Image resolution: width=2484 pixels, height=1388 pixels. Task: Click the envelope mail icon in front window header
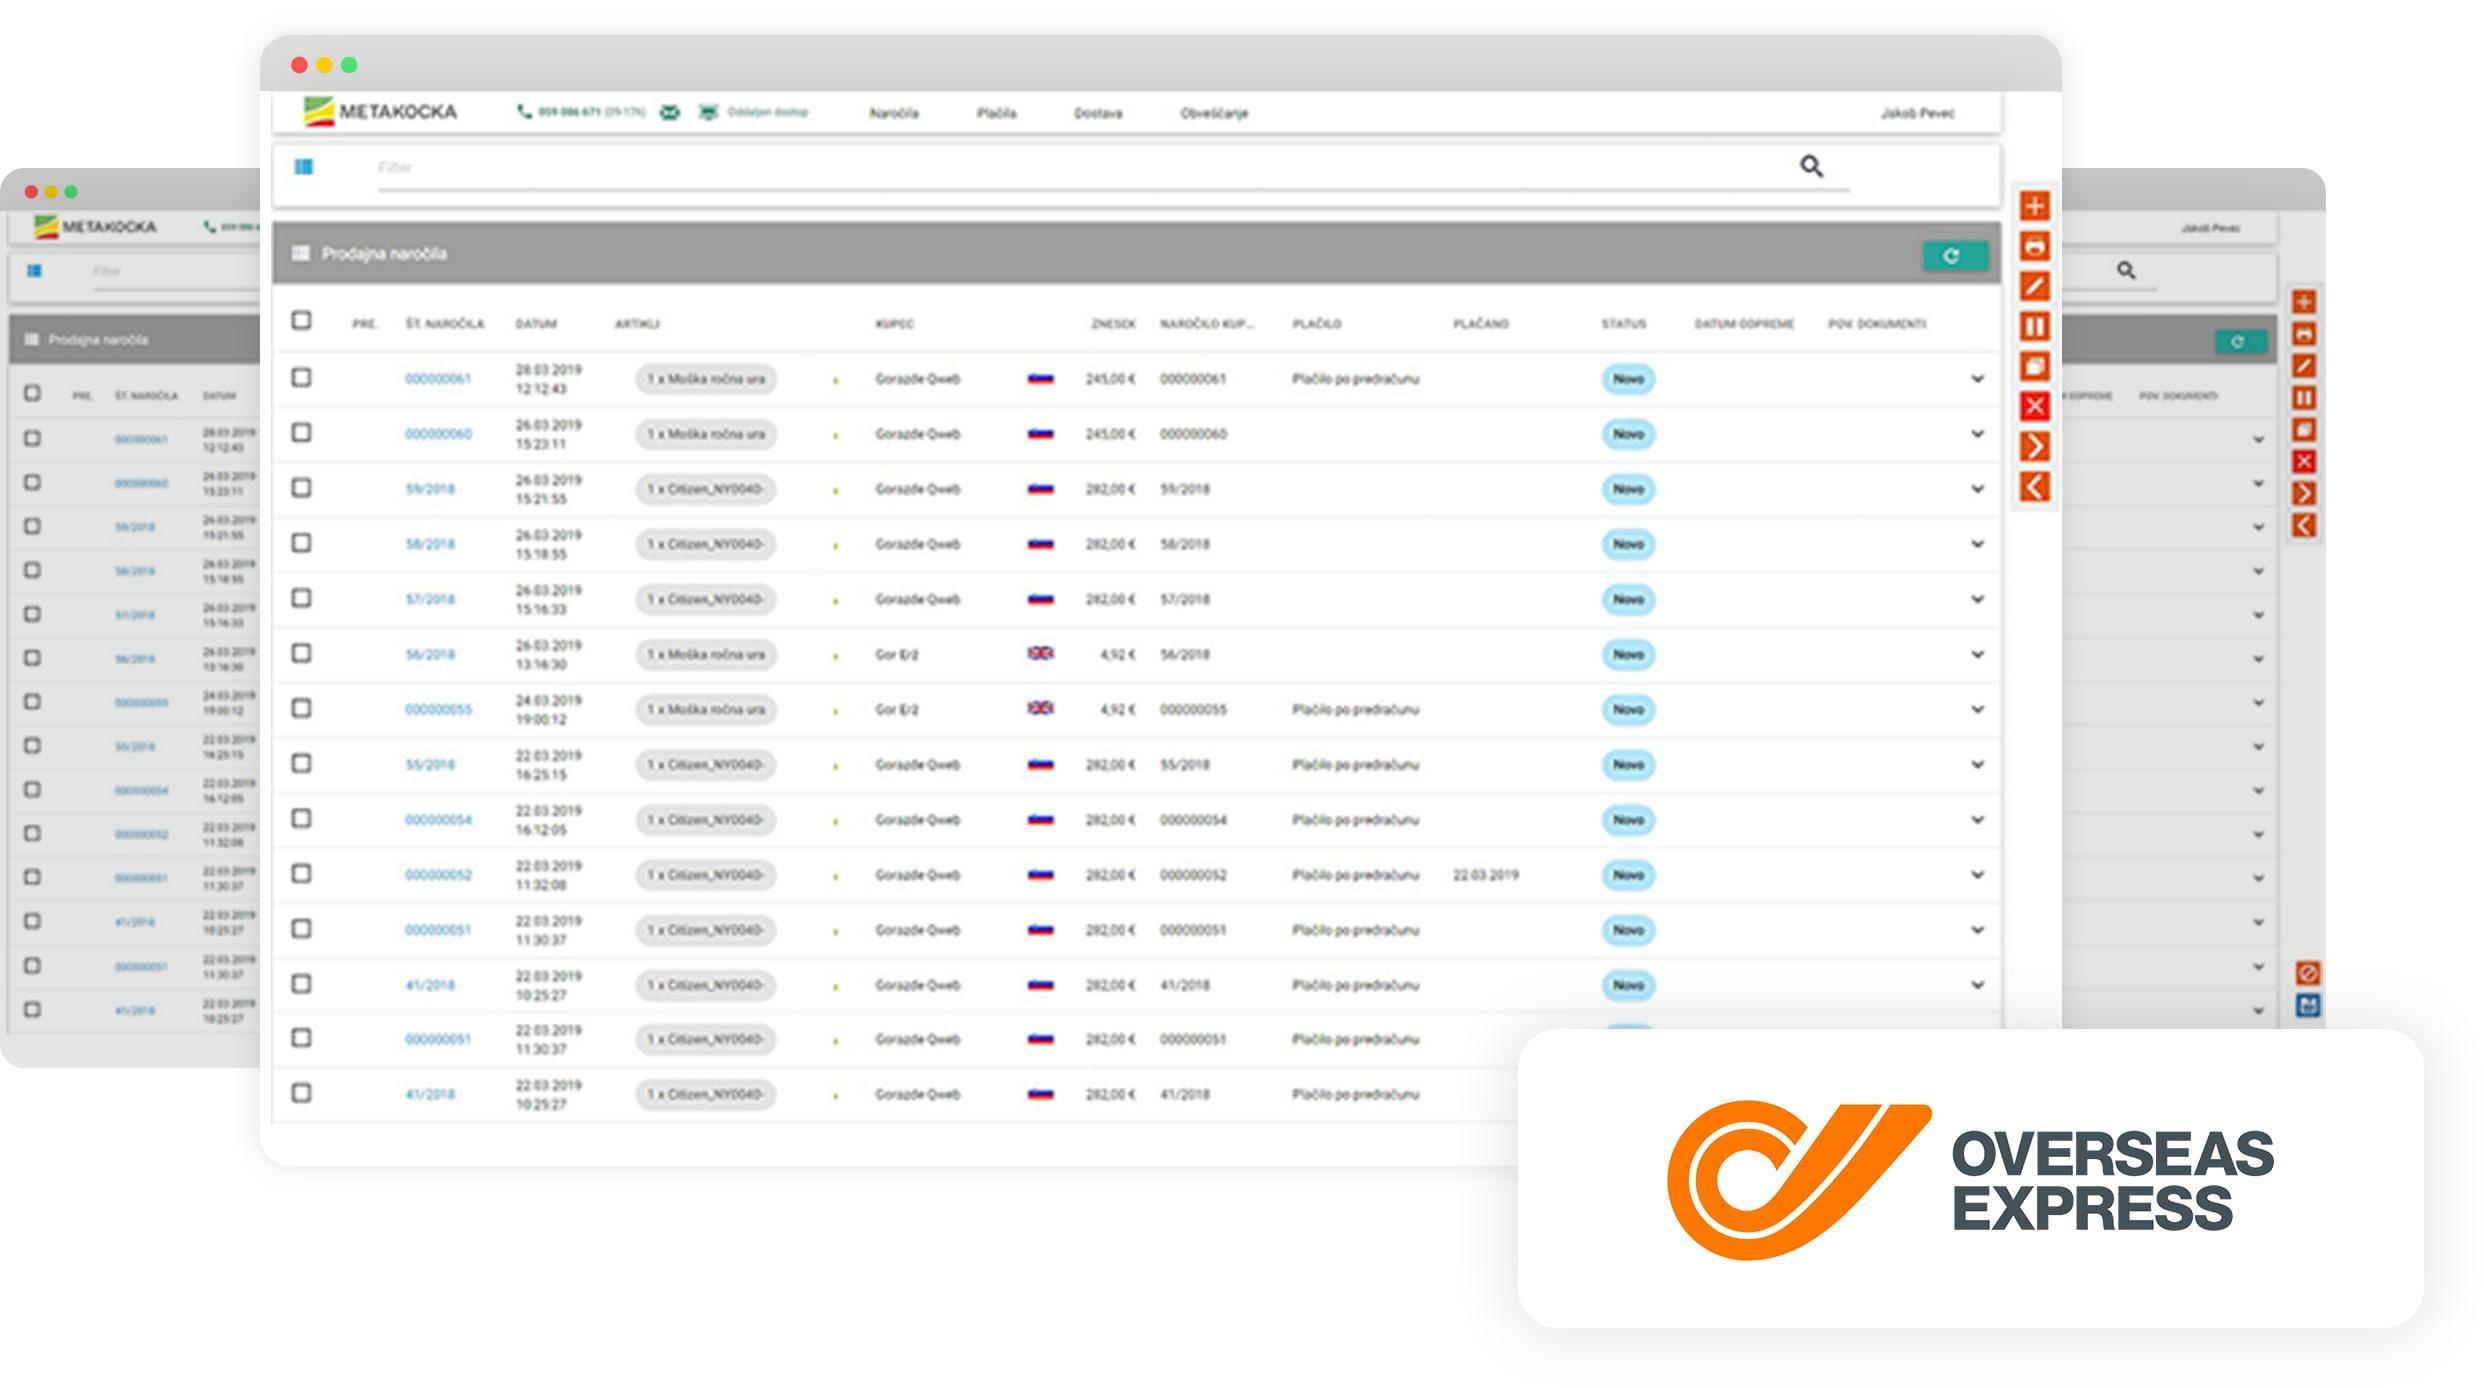pyautogui.click(x=670, y=112)
